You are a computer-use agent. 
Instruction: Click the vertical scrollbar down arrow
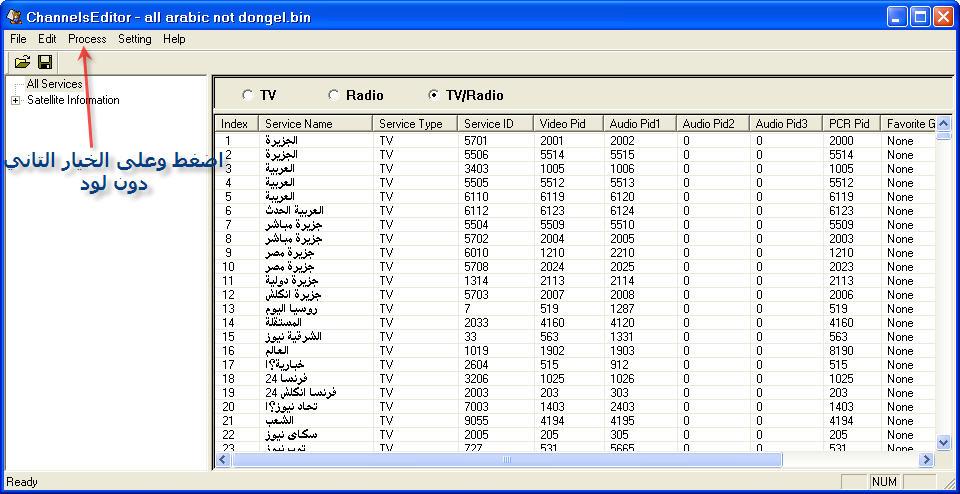click(943, 441)
